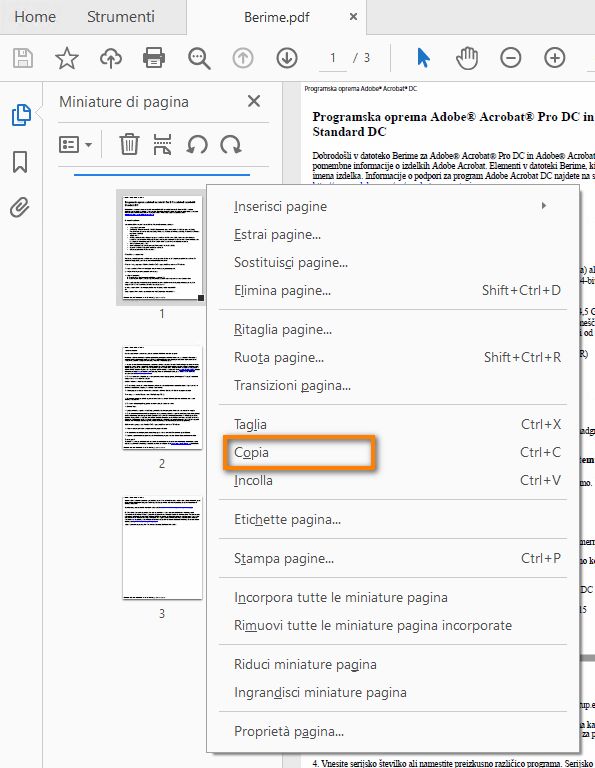Viewport: 595px width, 768px height.
Task: Open the thumbnail options dropdown menu
Action: coord(75,144)
